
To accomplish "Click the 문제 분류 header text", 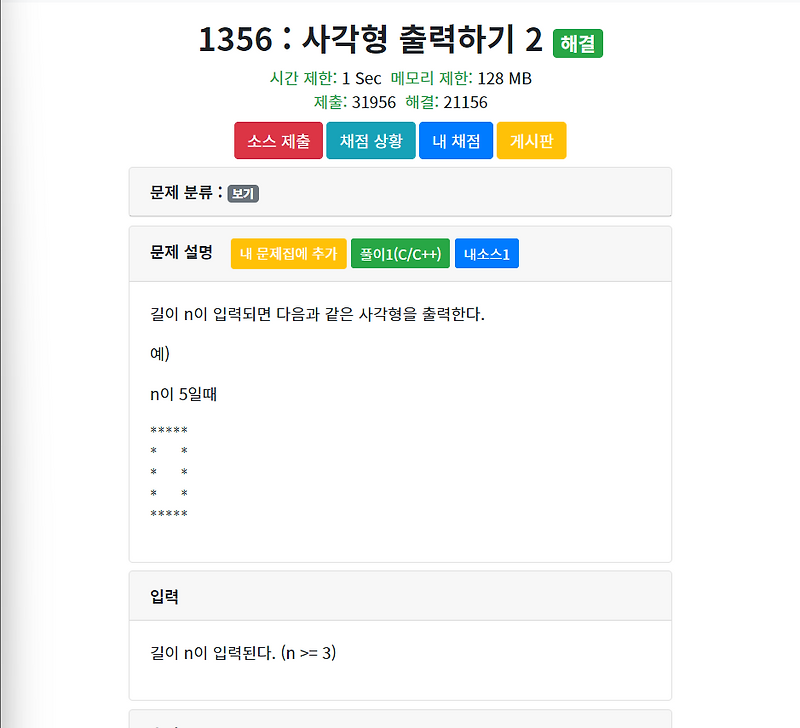I will pos(183,193).
